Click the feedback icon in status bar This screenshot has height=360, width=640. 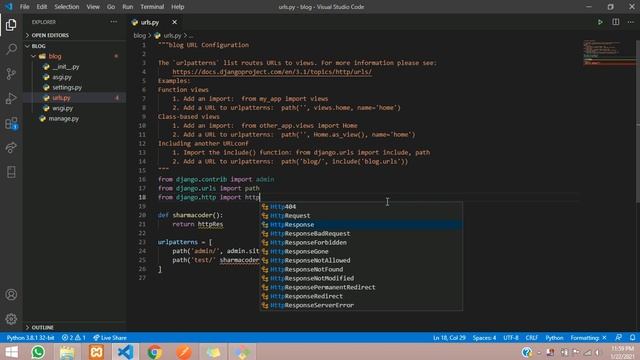point(619,338)
